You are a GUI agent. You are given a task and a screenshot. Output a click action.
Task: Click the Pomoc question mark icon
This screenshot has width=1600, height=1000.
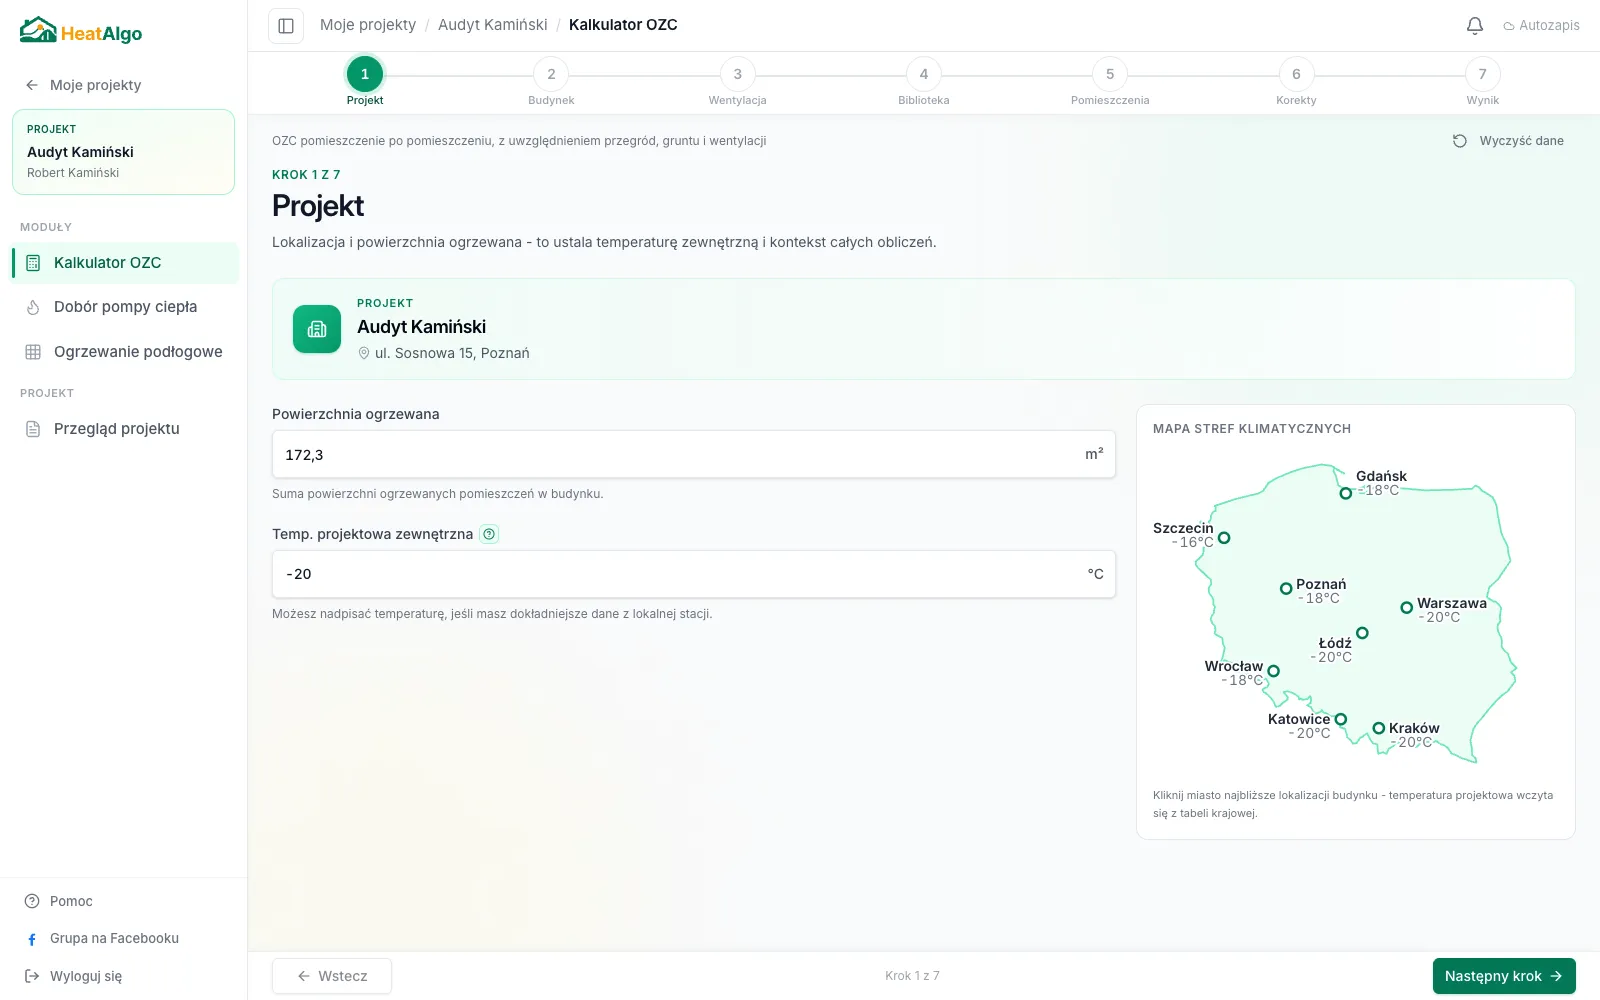(x=32, y=901)
